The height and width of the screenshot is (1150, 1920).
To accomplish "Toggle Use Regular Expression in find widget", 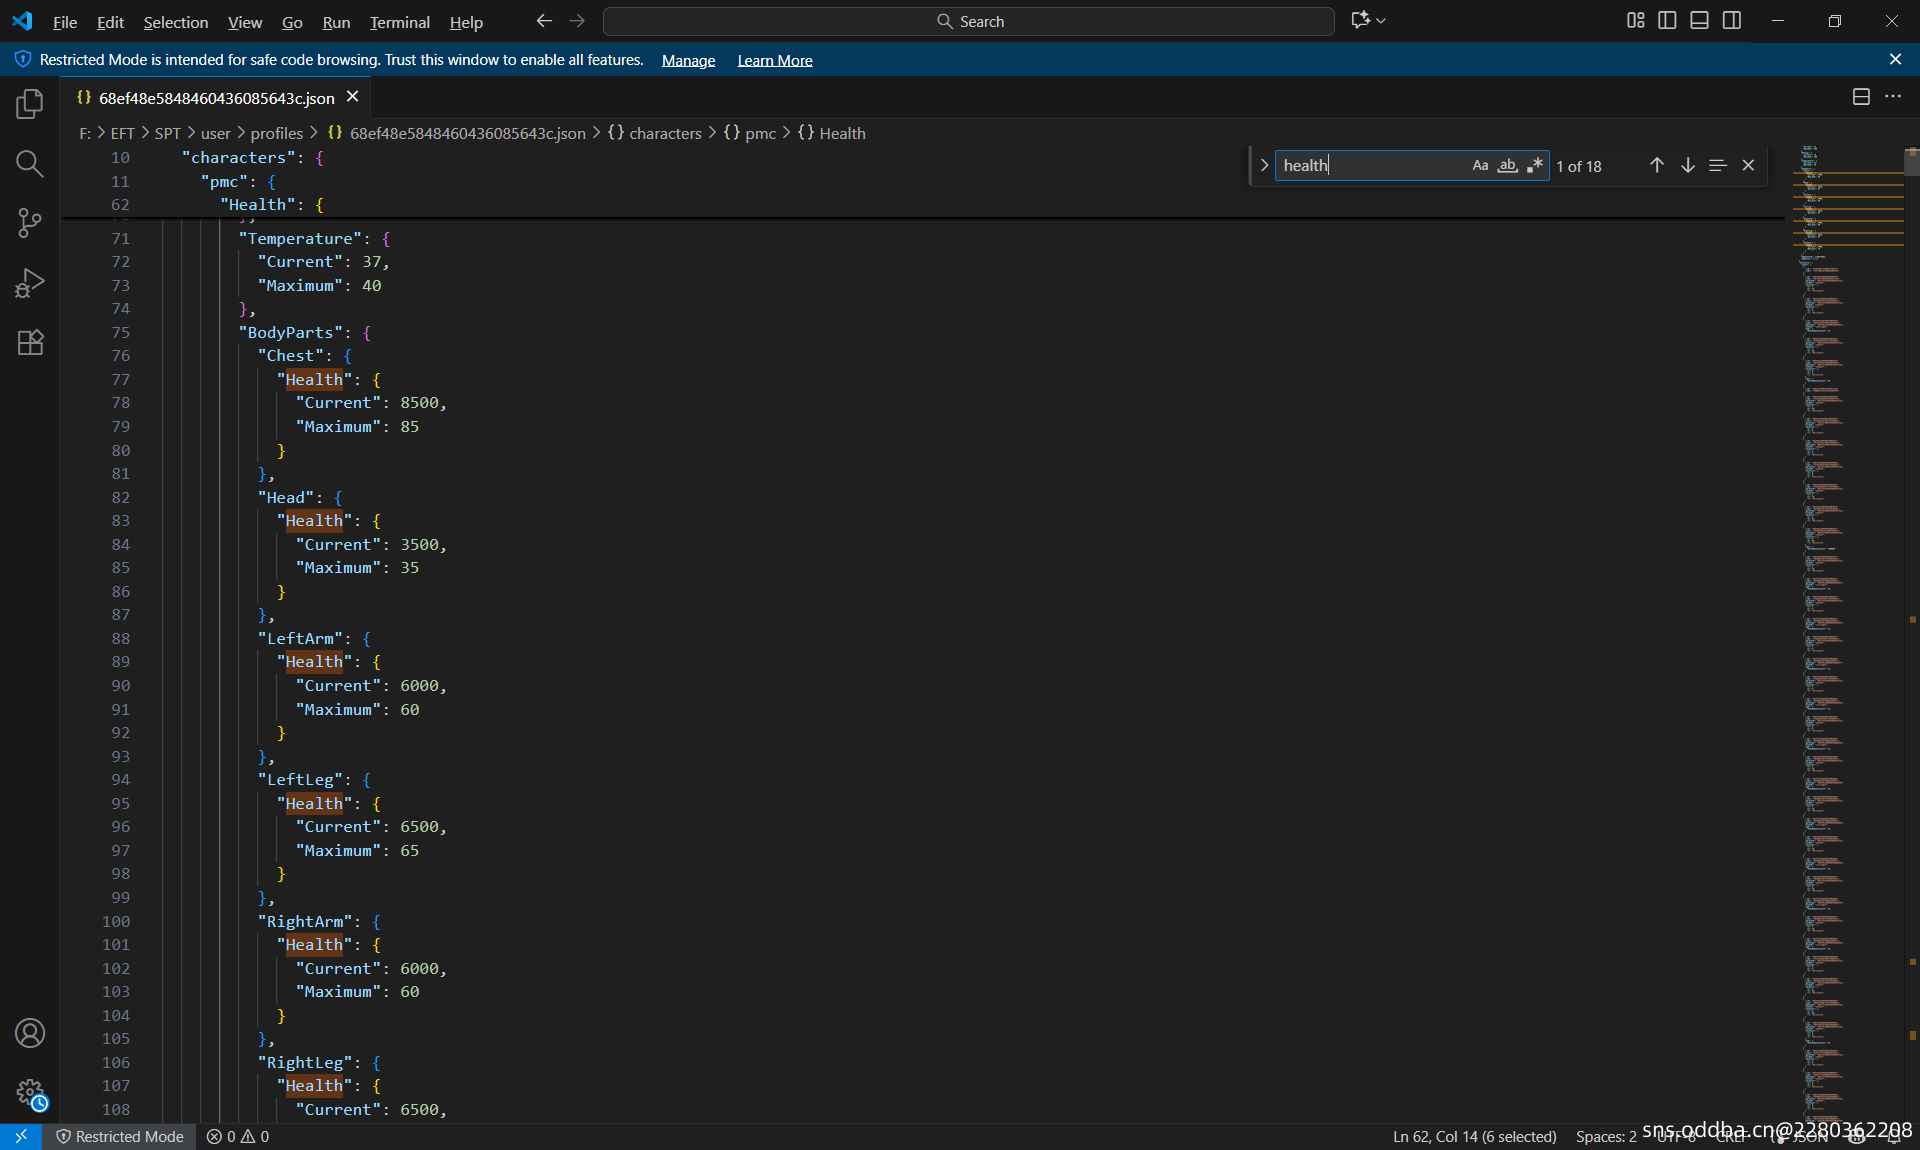I will [x=1534, y=166].
